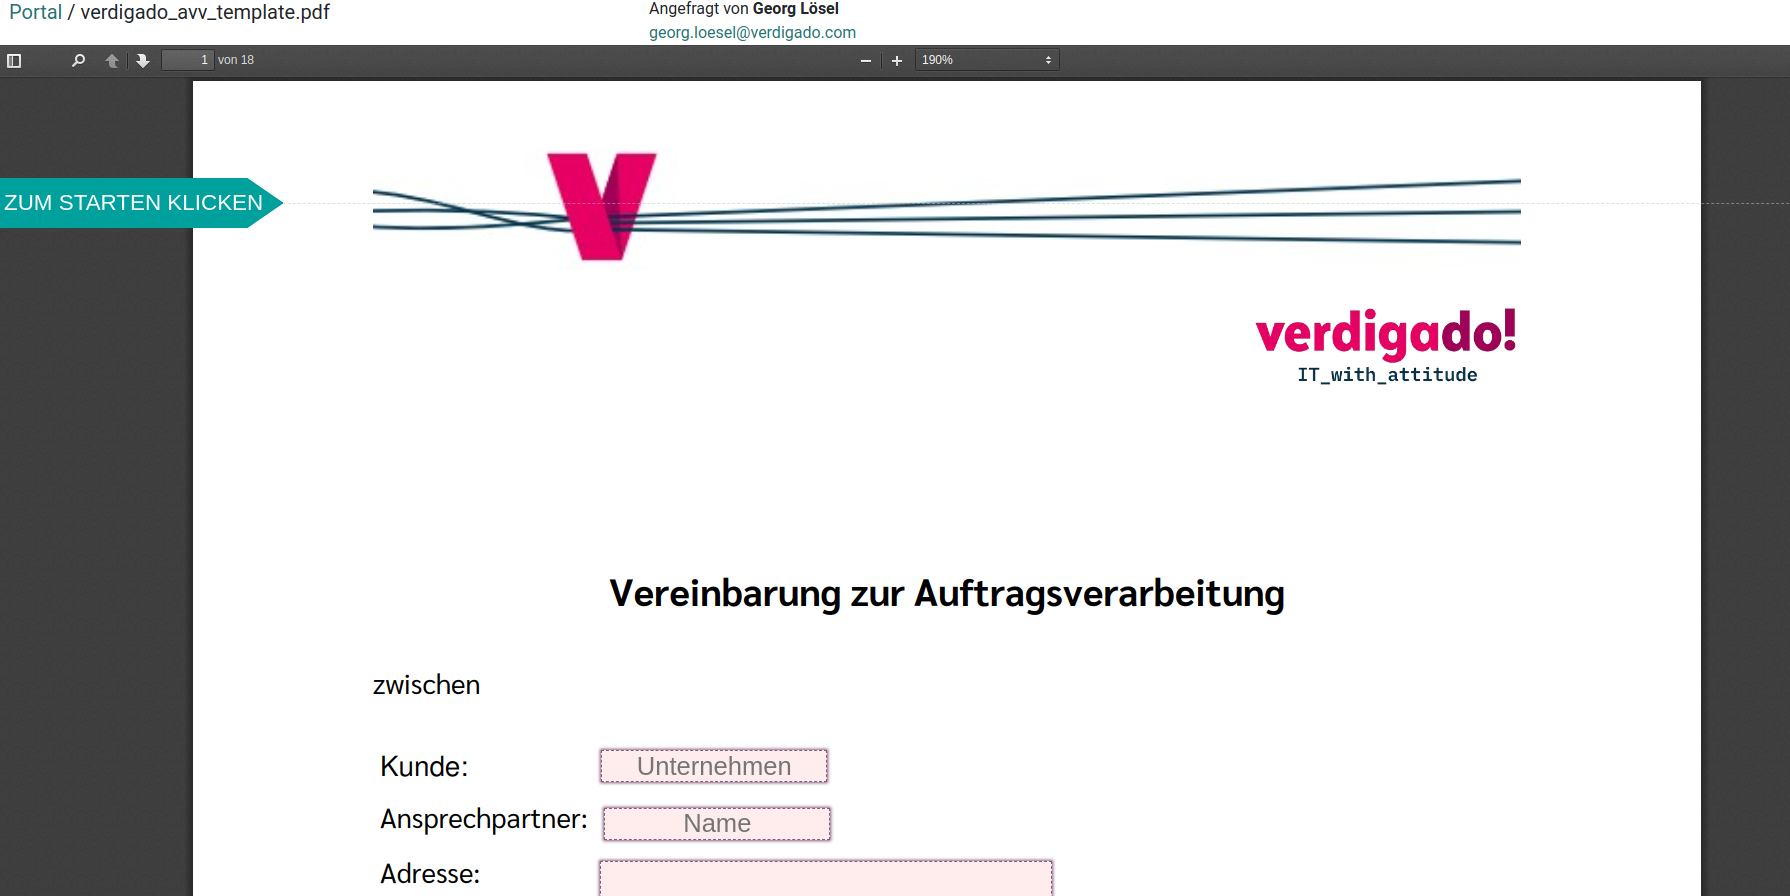Click the verdigado_avv_template.pdf file name
1790x896 pixels.
pyautogui.click(x=205, y=12)
